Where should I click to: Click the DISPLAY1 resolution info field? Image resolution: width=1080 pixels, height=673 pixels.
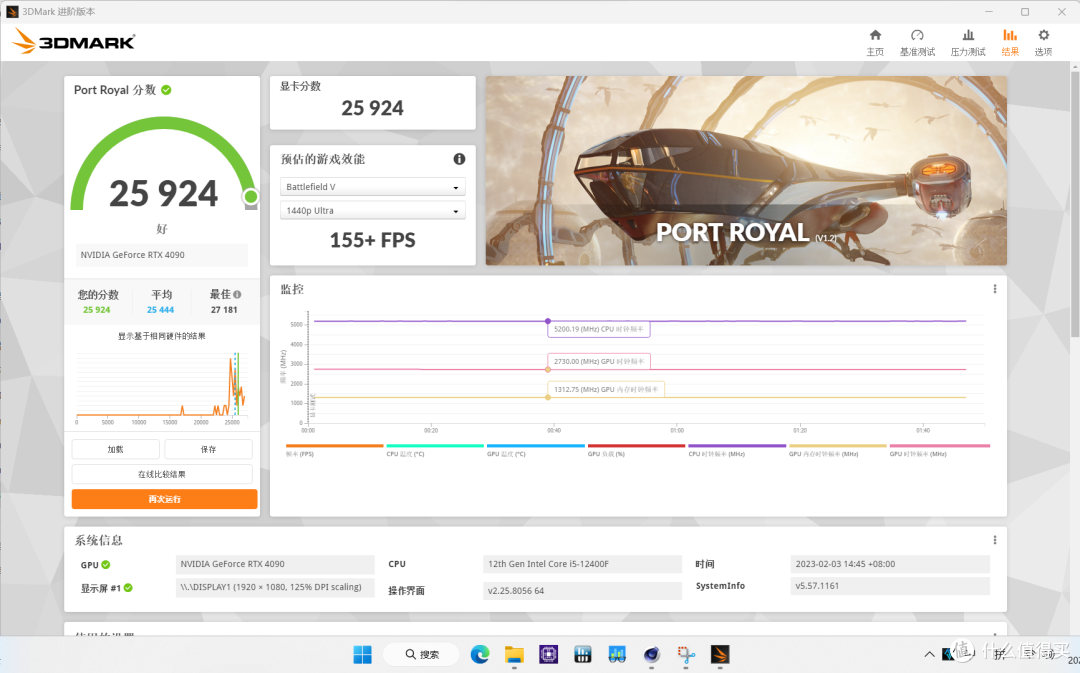[275, 588]
